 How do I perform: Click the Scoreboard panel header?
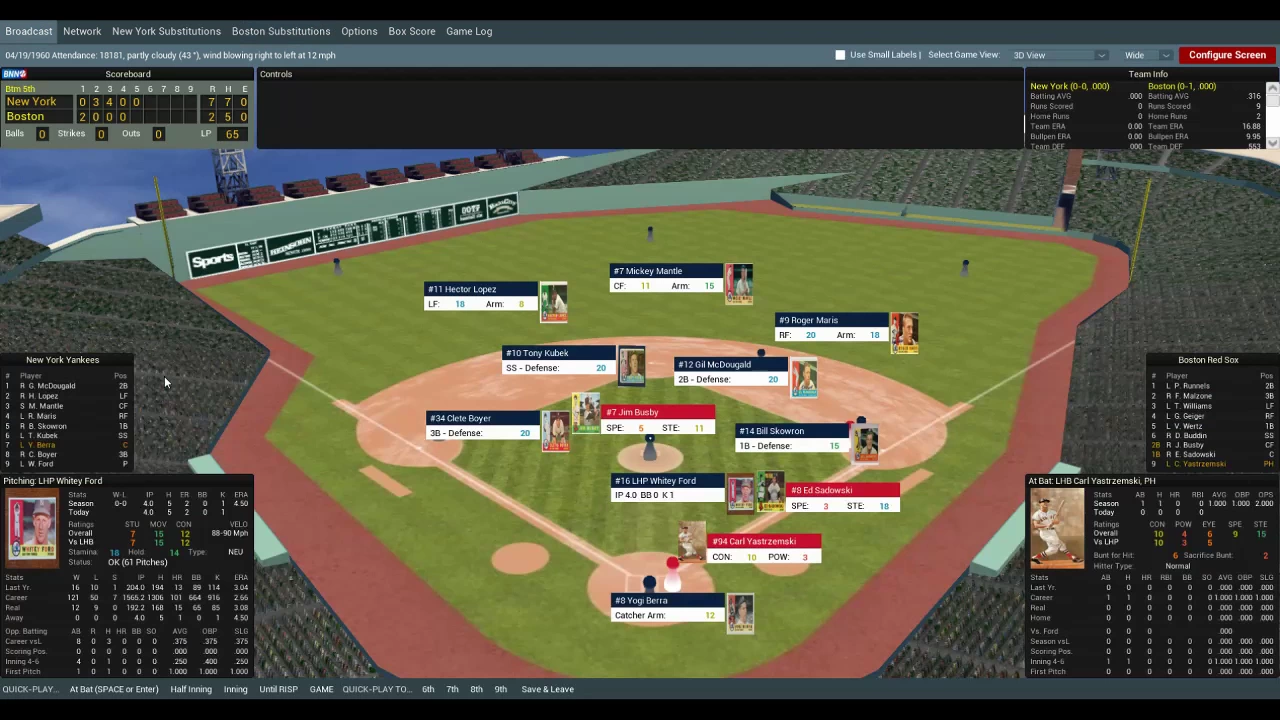[x=128, y=74]
